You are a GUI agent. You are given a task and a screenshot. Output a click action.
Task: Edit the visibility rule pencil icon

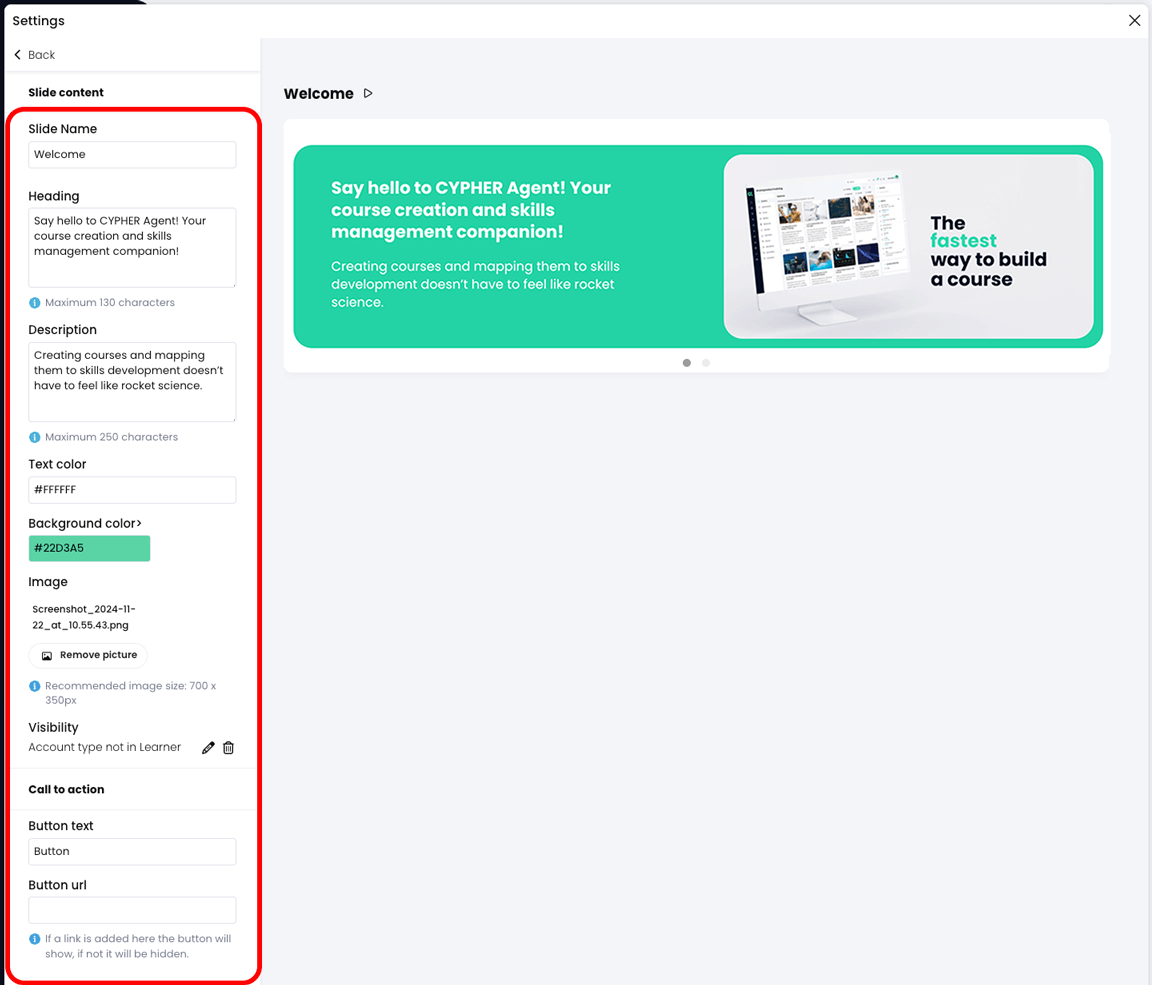(x=208, y=748)
